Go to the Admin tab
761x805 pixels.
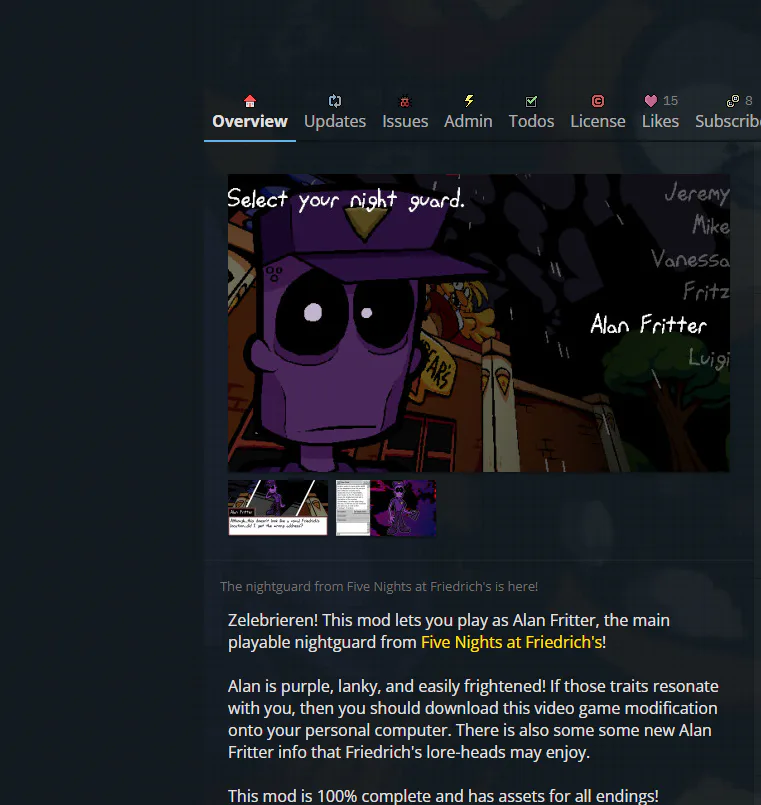tap(468, 121)
